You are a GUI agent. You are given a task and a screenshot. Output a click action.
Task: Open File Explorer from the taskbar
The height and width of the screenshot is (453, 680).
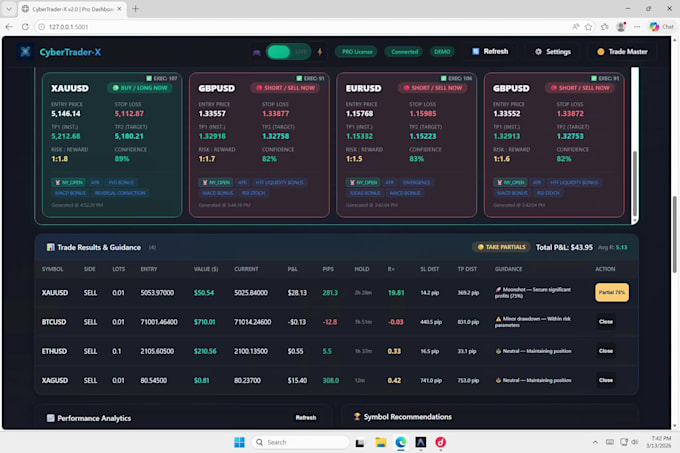click(381, 442)
